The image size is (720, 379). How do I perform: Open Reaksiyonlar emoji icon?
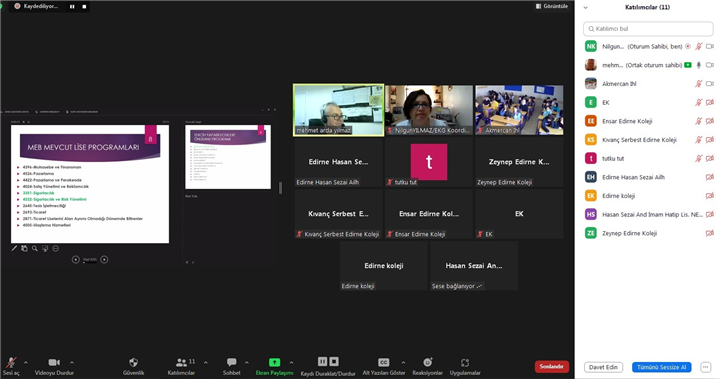(x=428, y=362)
